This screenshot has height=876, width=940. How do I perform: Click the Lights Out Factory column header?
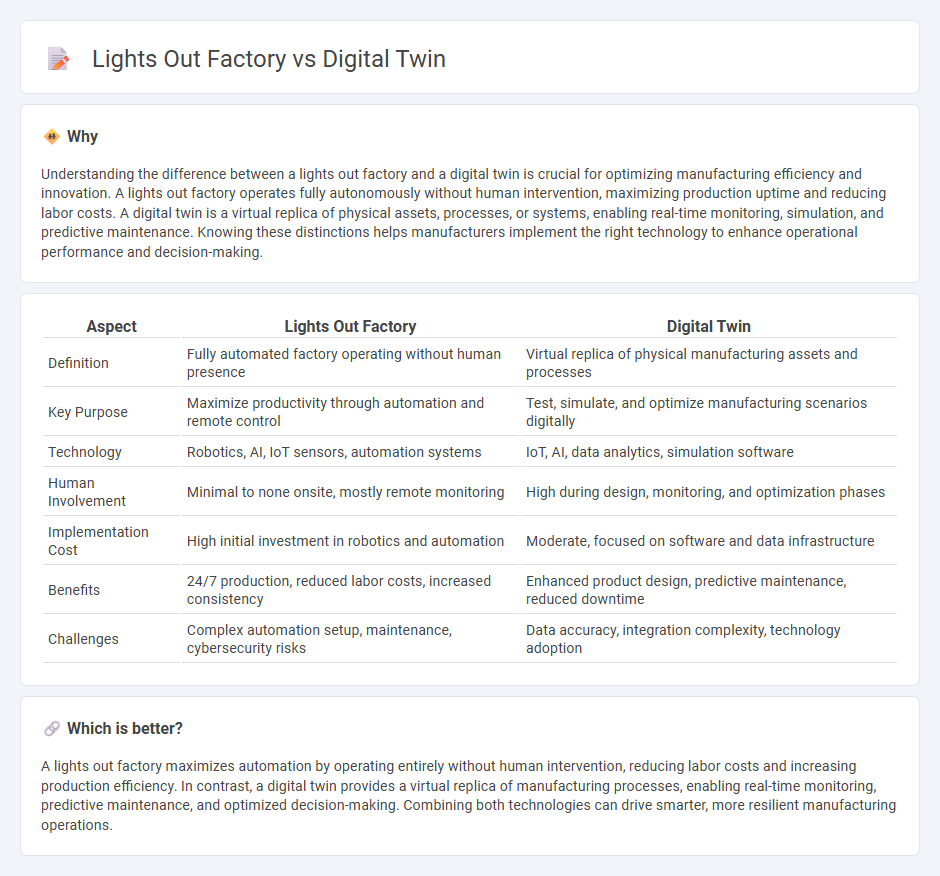(x=350, y=326)
